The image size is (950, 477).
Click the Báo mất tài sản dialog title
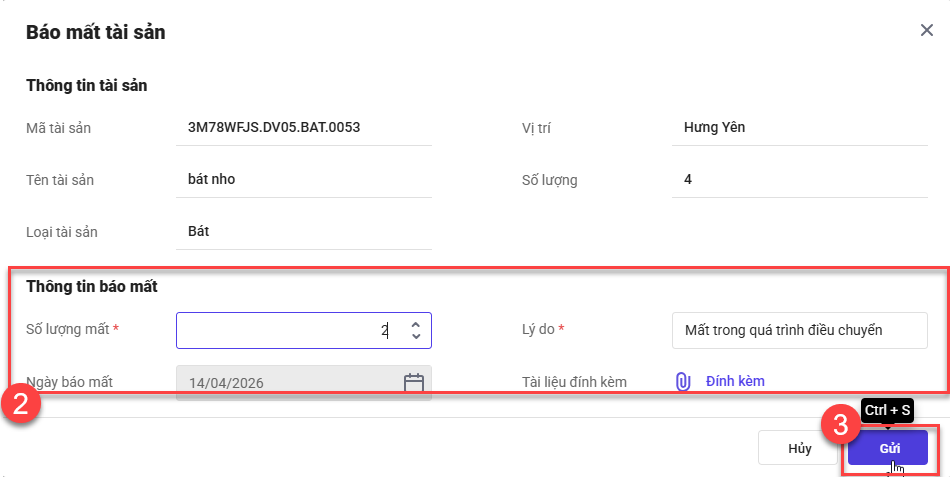pos(96,33)
